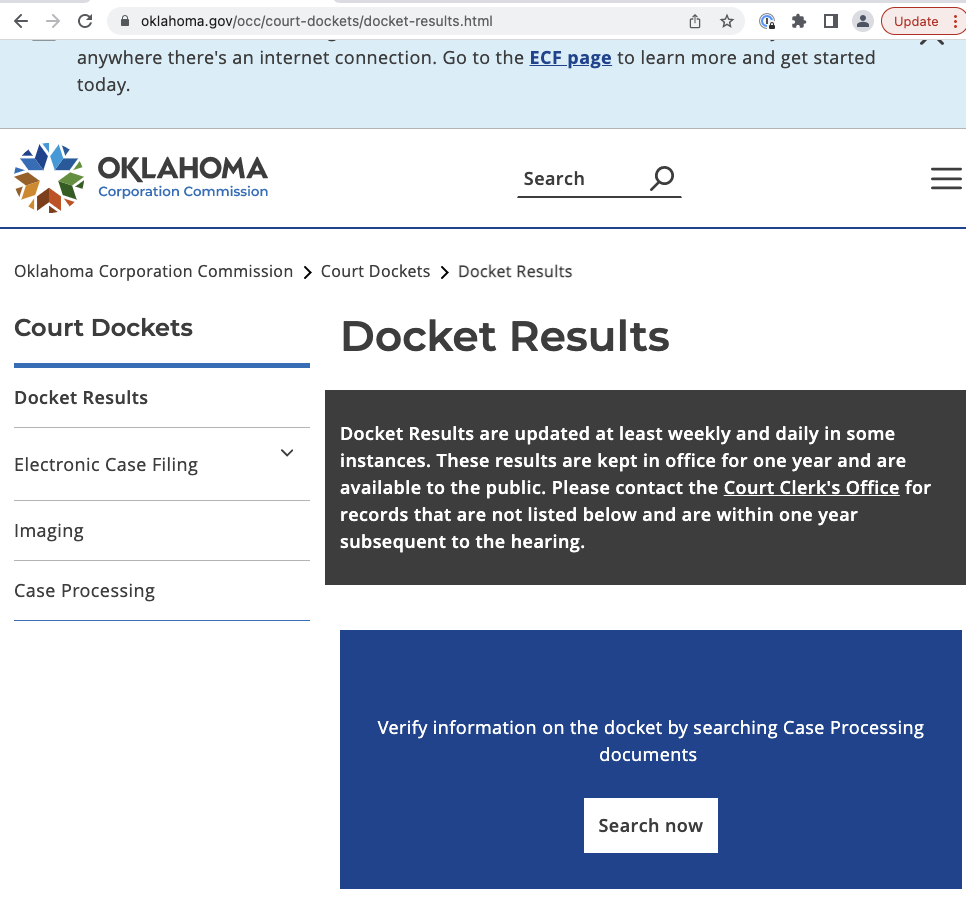
Task: Go to Court Dockets breadcrumb
Action: [375, 271]
